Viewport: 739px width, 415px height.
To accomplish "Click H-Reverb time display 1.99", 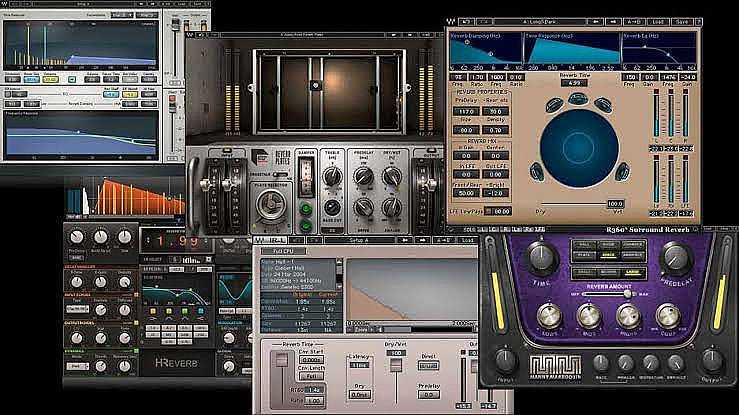I will coord(178,242).
